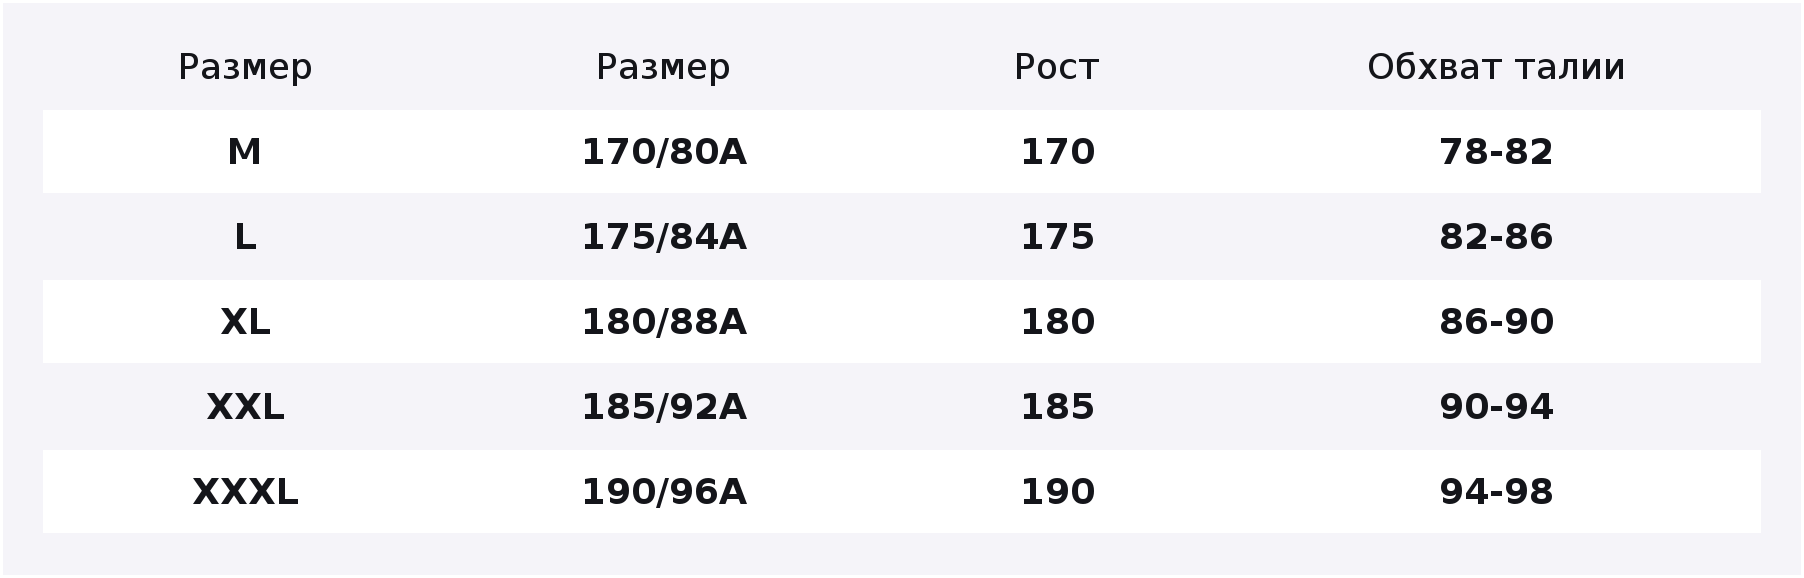Viewport: 1804px width, 578px height.
Task: Click waist value 82-86
Action: (x=1496, y=237)
